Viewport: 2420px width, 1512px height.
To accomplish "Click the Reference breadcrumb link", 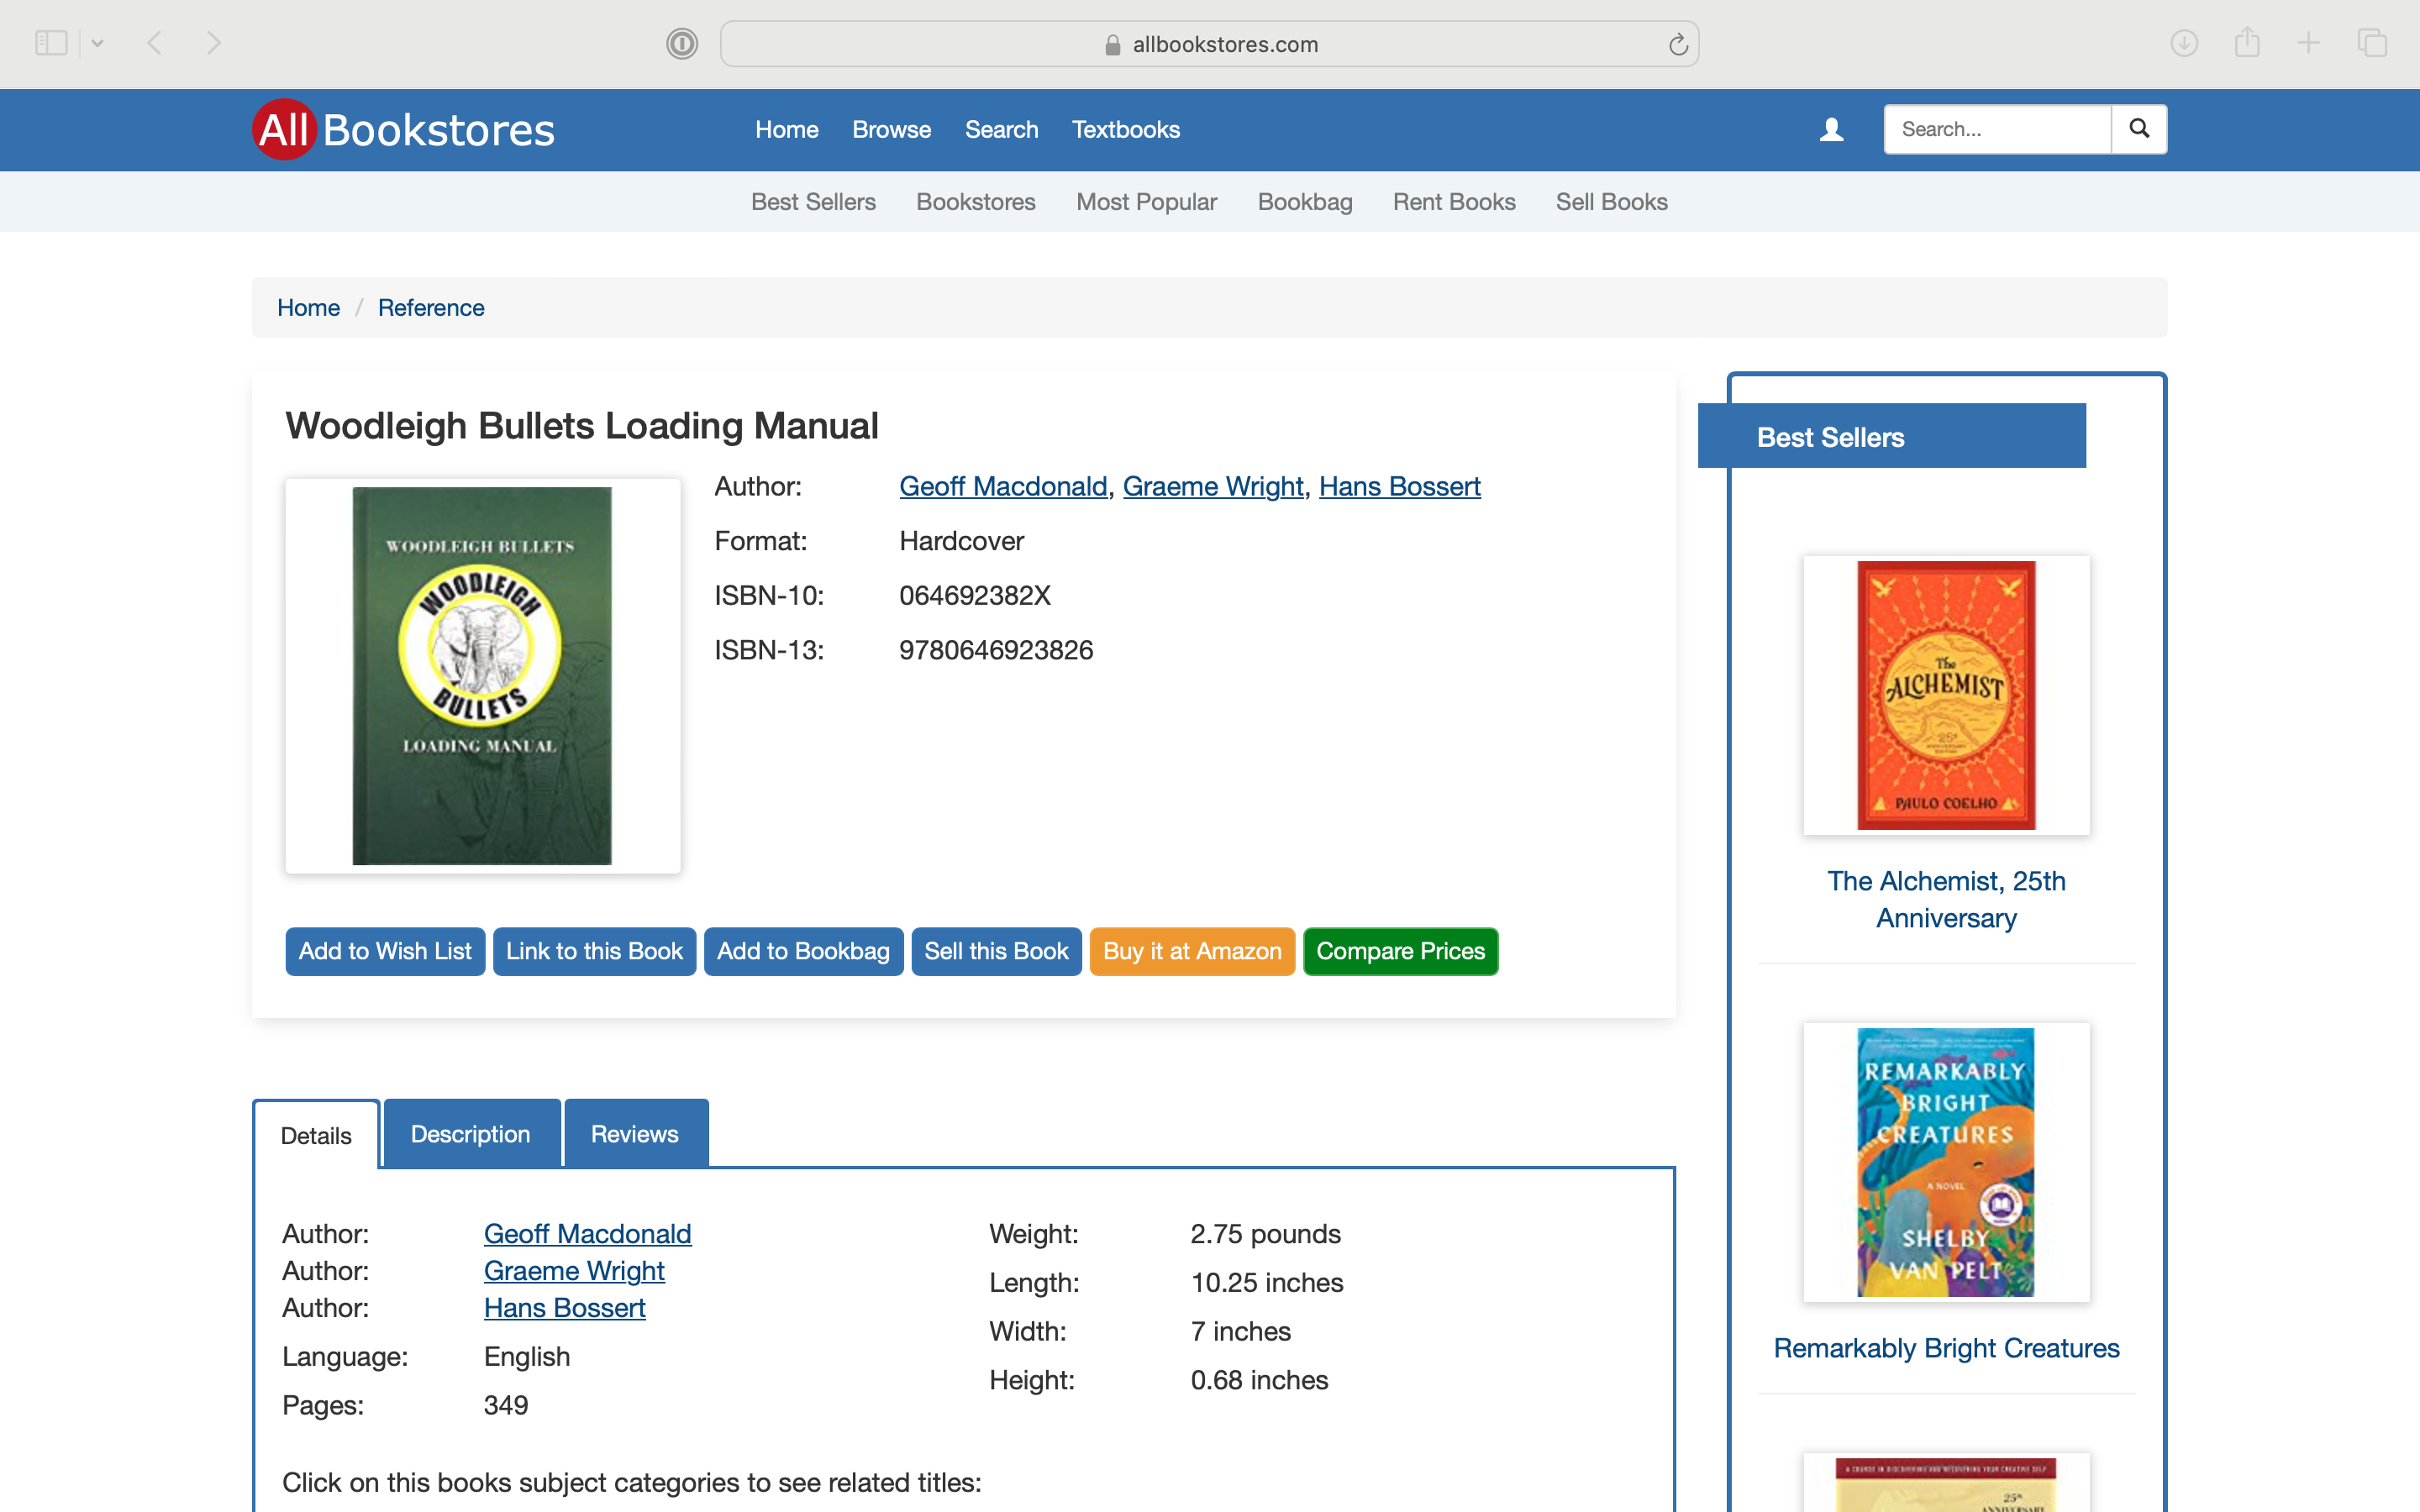I will click(431, 308).
